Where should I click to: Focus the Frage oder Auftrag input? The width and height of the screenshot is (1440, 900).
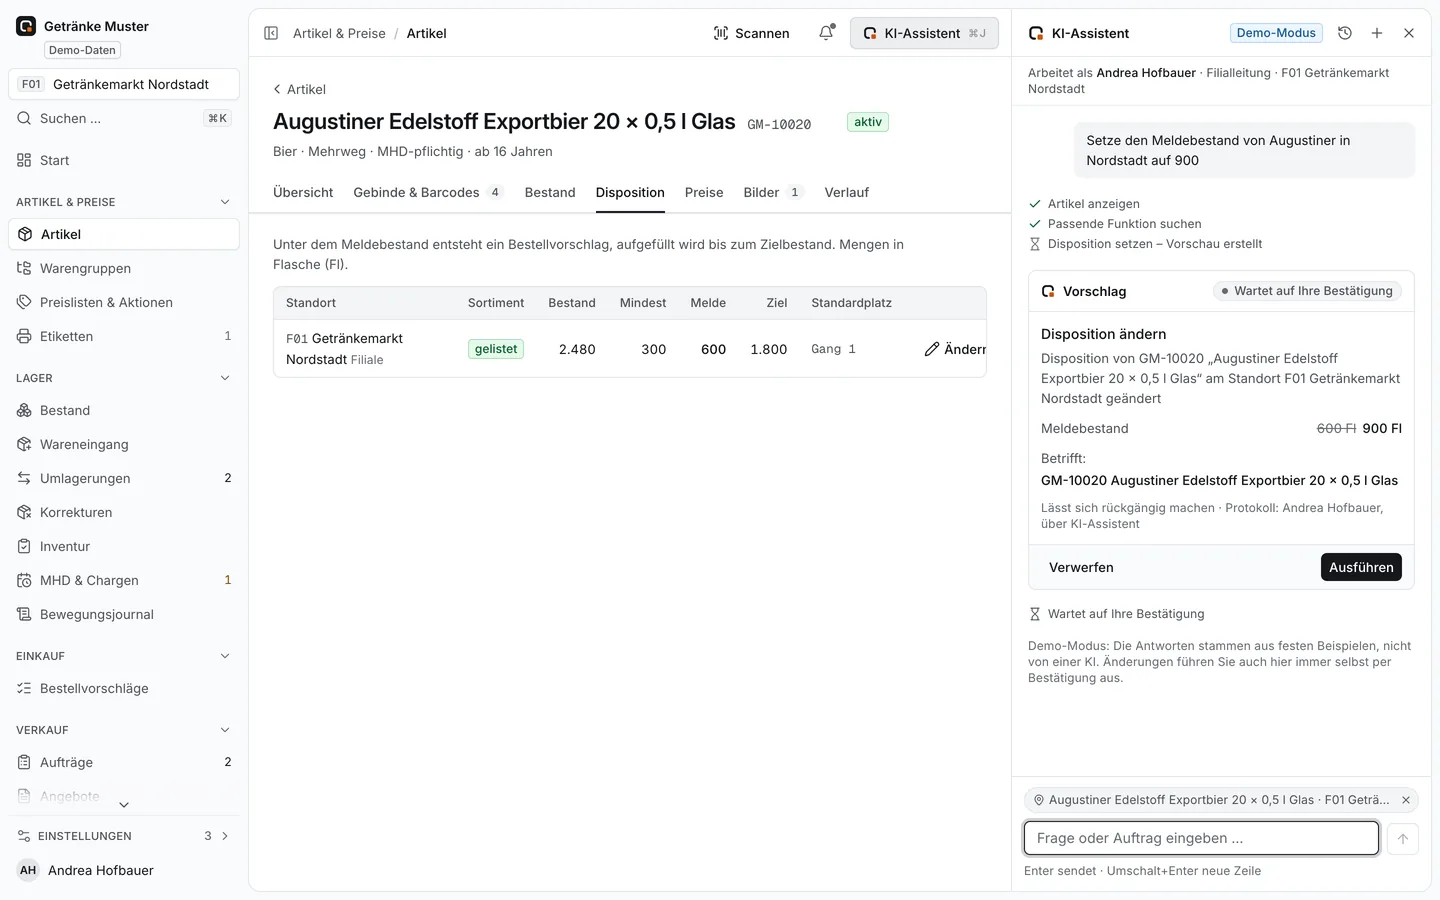1201,838
